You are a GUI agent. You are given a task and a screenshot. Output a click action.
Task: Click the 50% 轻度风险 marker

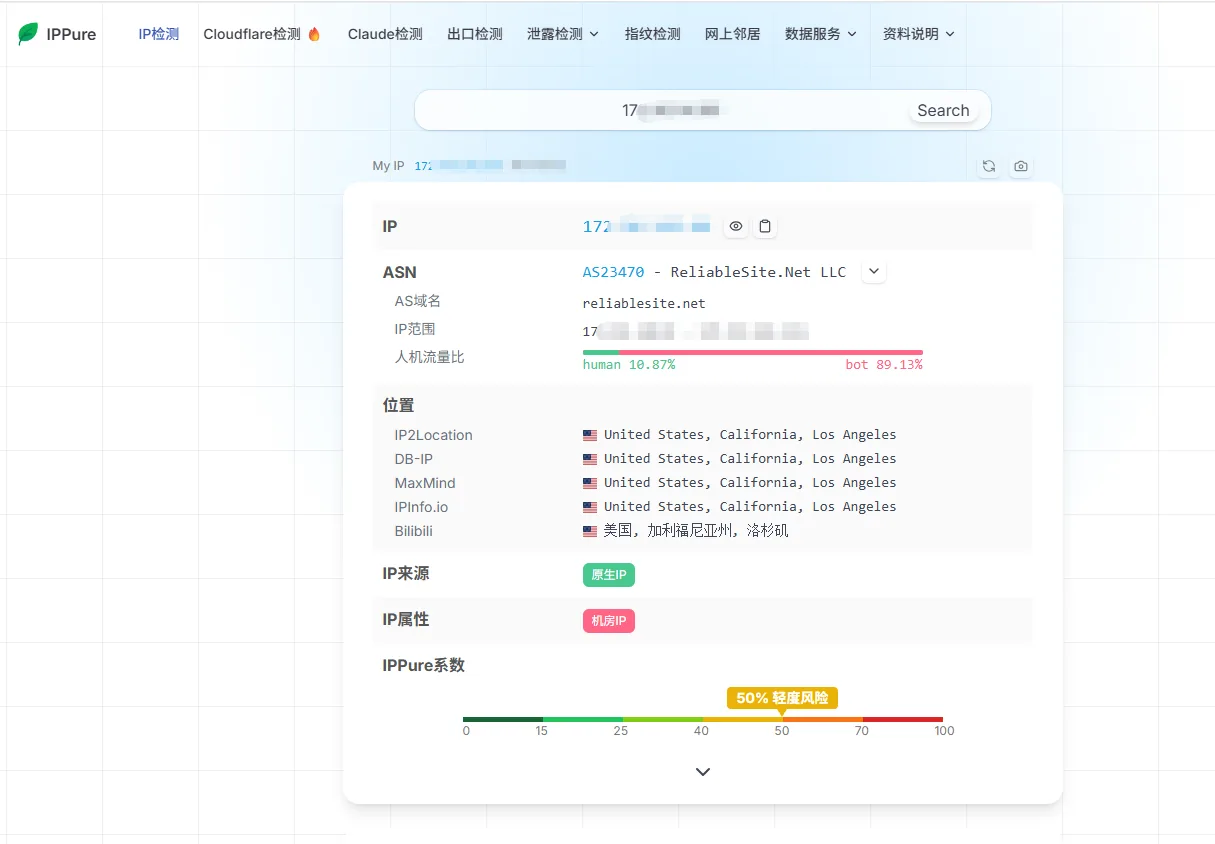782,698
